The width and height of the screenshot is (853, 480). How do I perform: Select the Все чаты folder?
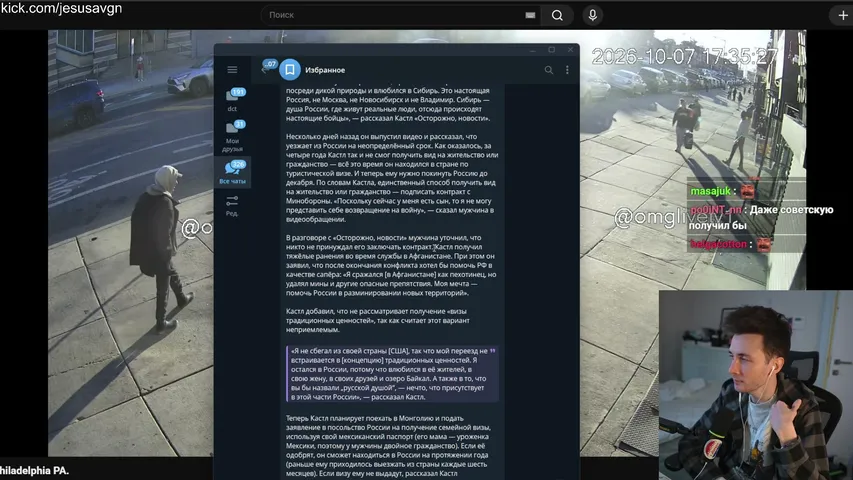tap(233, 171)
